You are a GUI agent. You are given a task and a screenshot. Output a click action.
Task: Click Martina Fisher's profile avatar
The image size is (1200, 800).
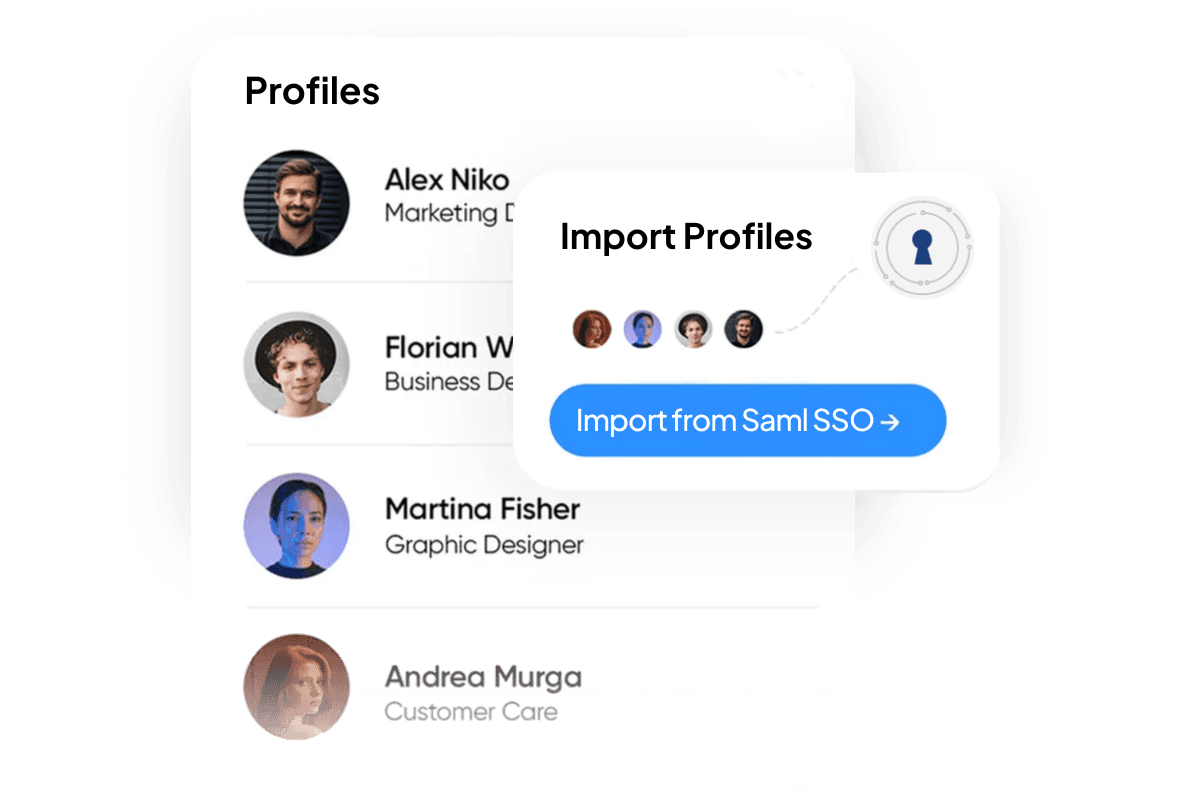point(296,527)
